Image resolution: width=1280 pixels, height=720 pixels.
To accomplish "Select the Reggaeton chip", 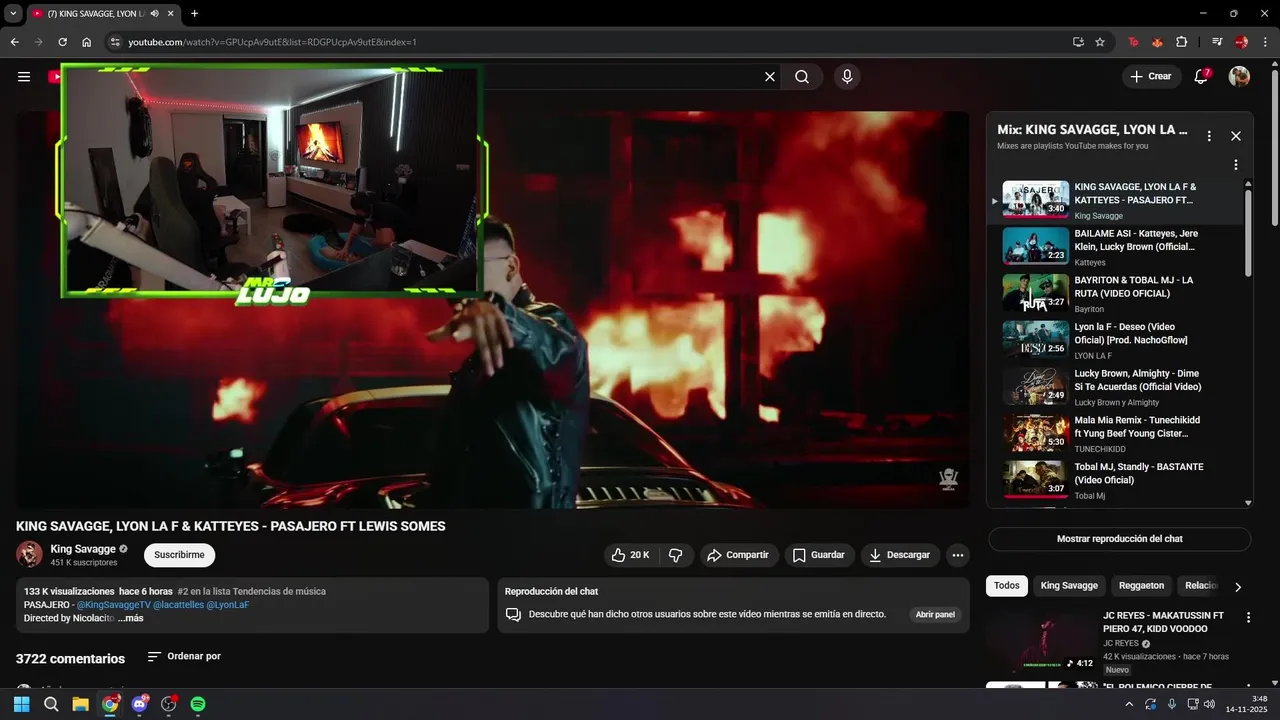I will point(1141,586).
